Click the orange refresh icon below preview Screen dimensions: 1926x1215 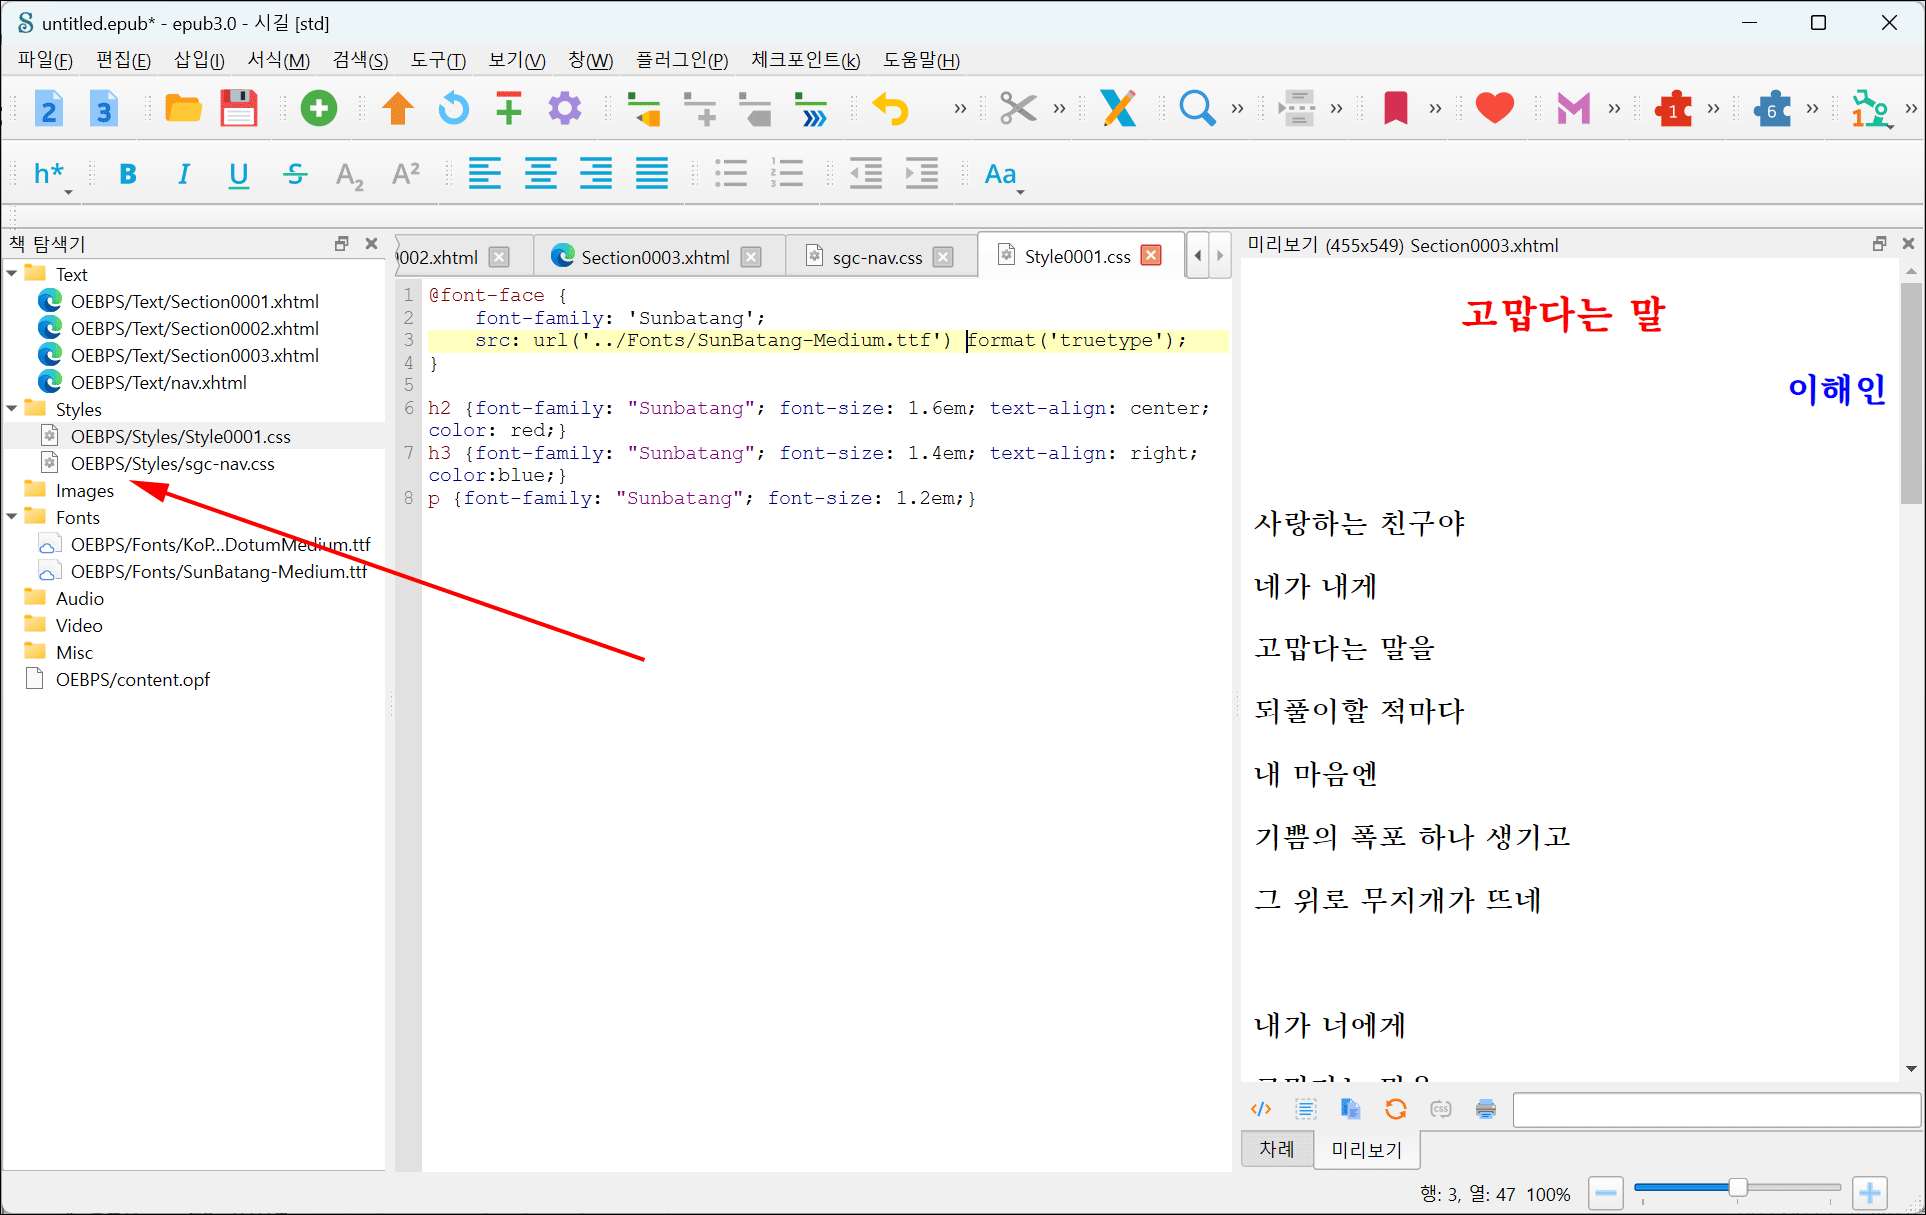(x=1395, y=1108)
